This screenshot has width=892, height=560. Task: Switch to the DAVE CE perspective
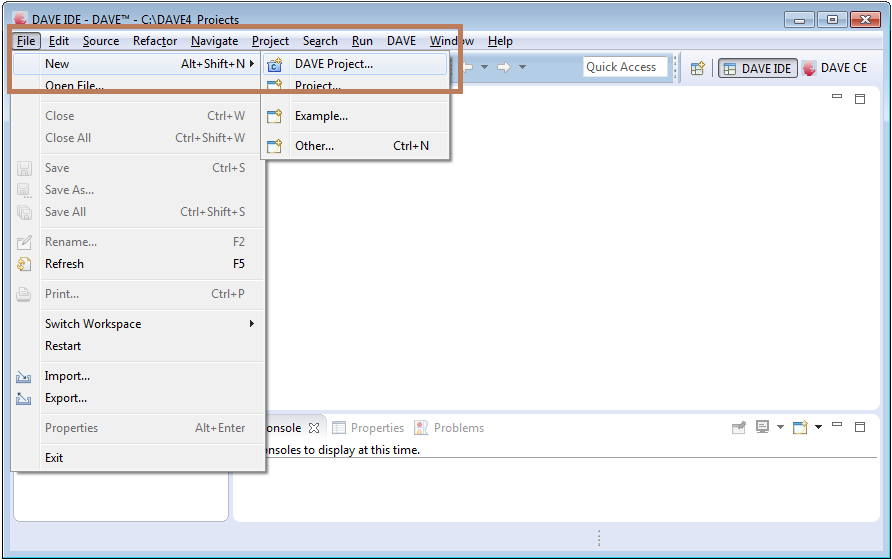[x=835, y=68]
